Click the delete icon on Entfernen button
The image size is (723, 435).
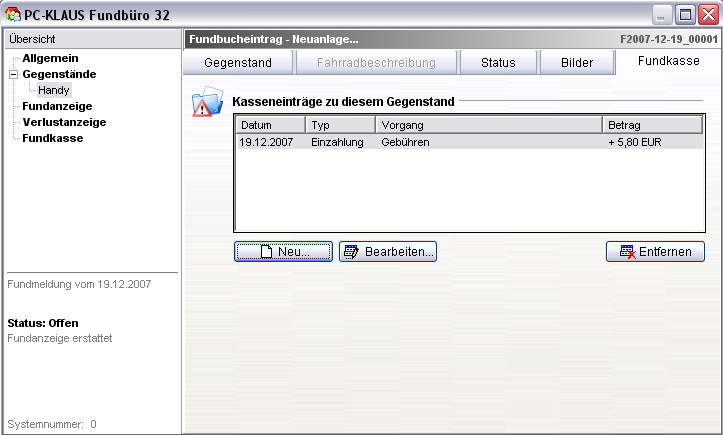(x=628, y=252)
